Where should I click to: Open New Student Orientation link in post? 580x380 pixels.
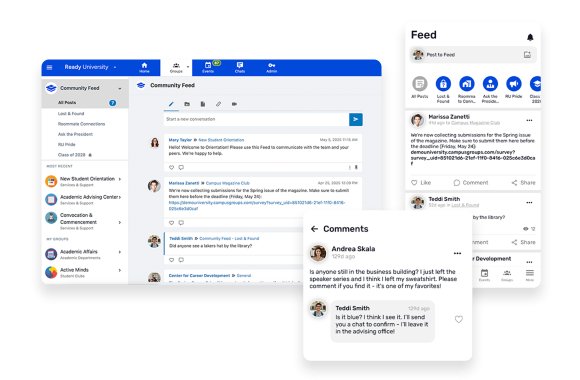221,140
